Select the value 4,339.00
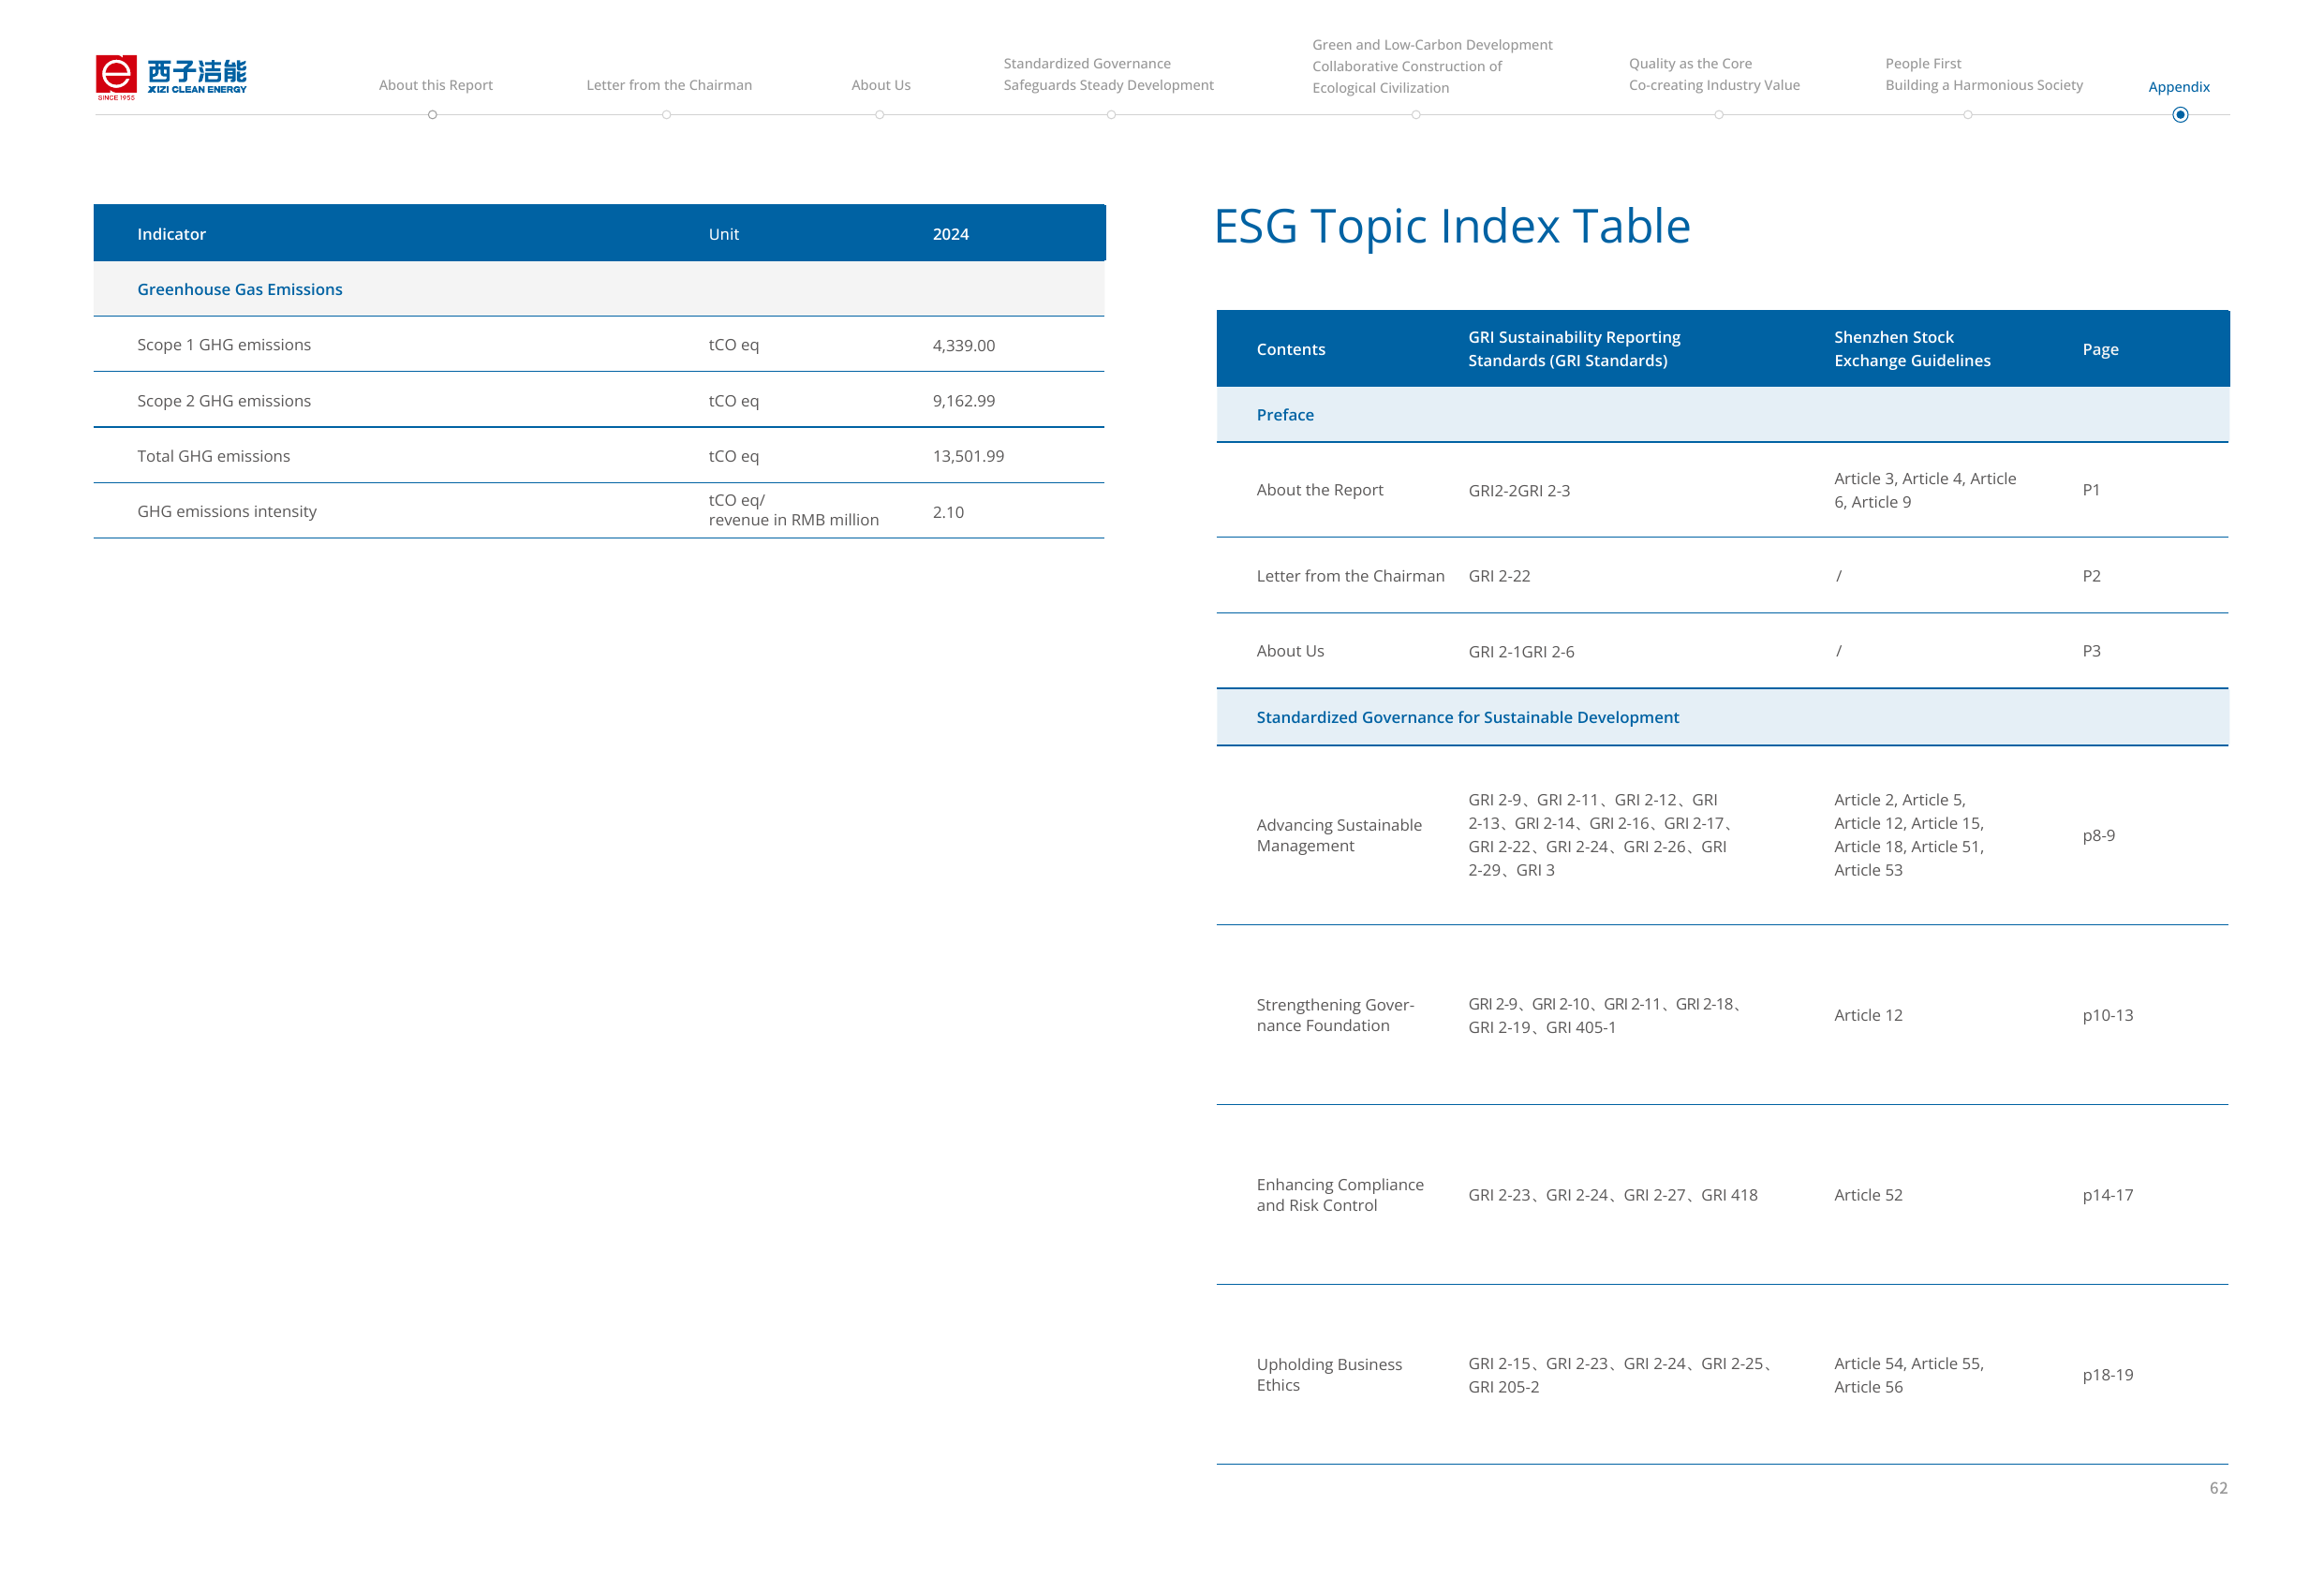Image resolution: width=2324 pixels, height=1577 pixels. (x=964, y=346)
